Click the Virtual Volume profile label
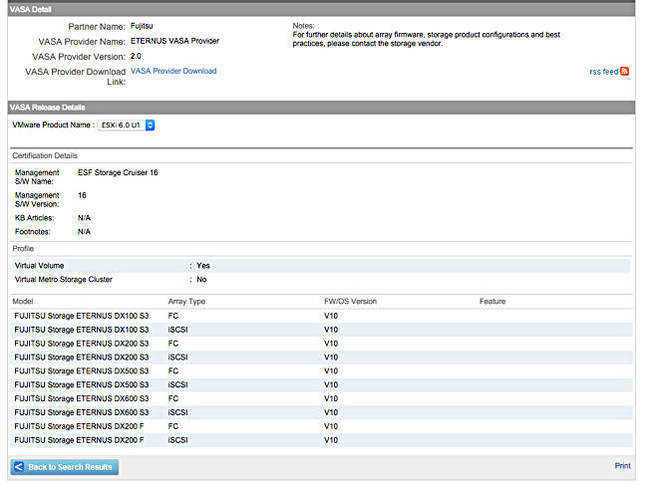The height and width of the screenshot is (485, 648). (39, 266)
